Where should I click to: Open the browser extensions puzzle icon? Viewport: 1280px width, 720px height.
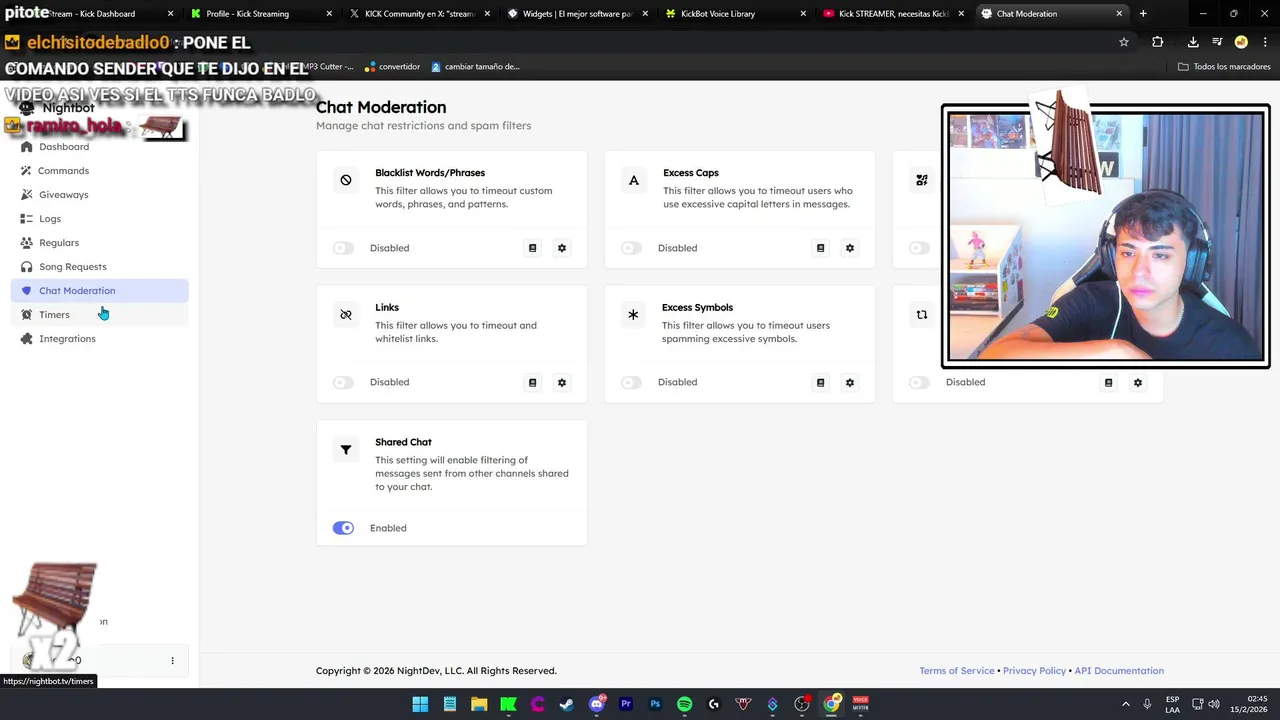1158,42
